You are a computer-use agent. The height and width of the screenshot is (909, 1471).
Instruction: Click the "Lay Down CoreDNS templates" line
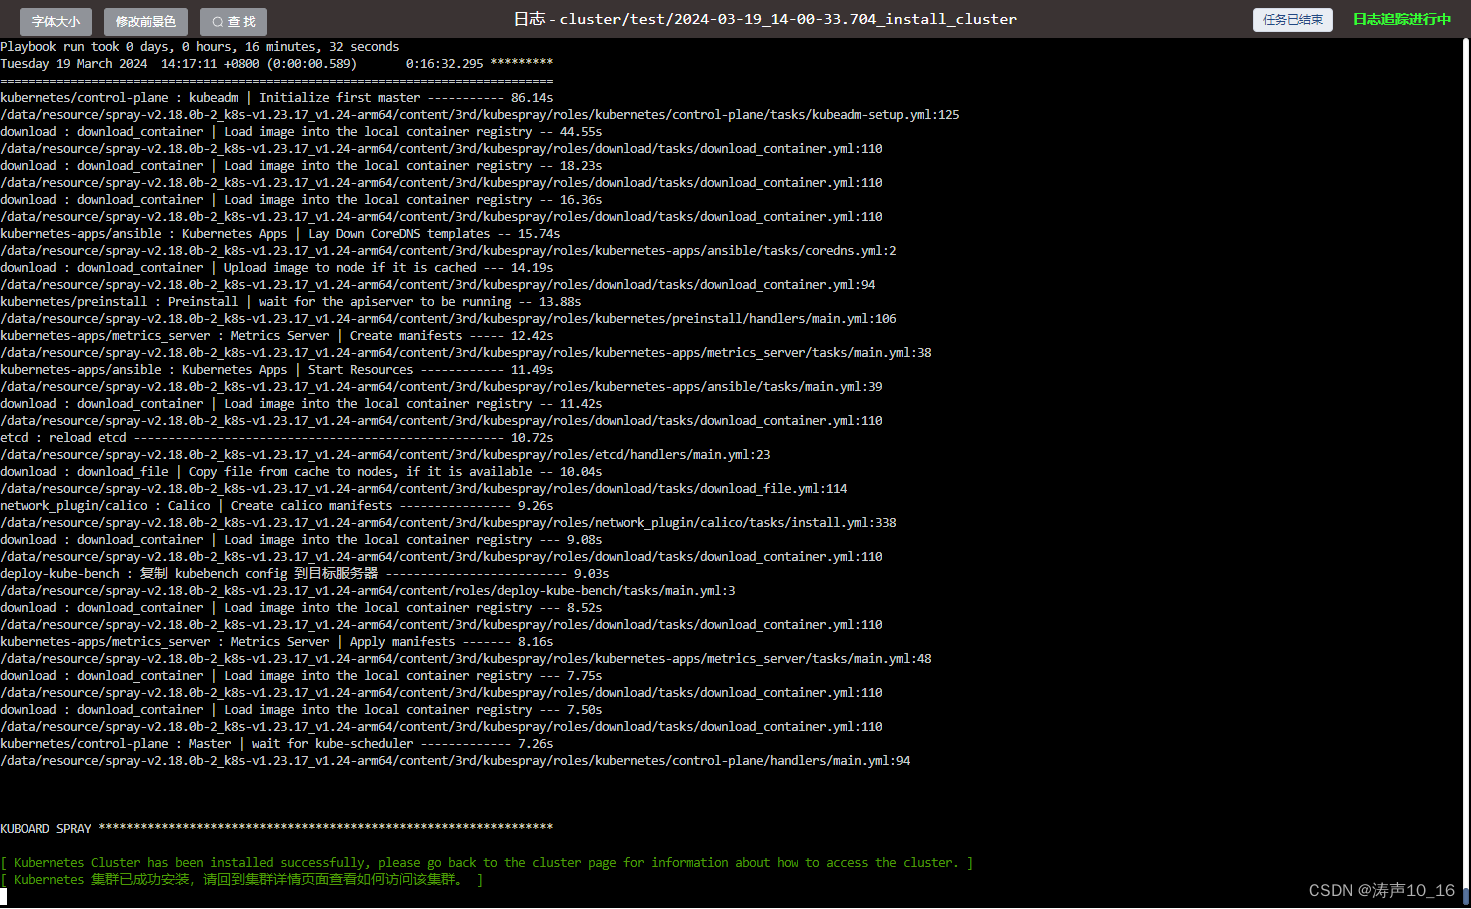(x=280, y=234)
